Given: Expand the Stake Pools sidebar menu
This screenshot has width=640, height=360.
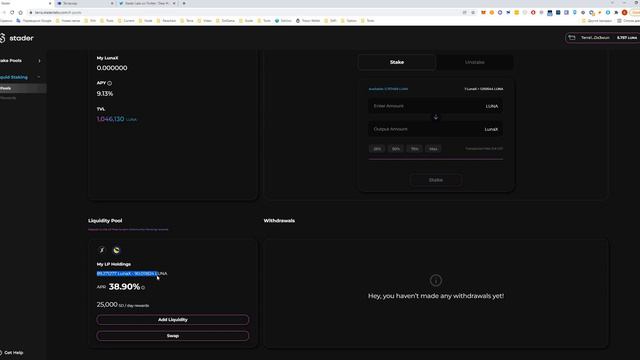Looking at the screenshot, I should [x=21, y=61].
